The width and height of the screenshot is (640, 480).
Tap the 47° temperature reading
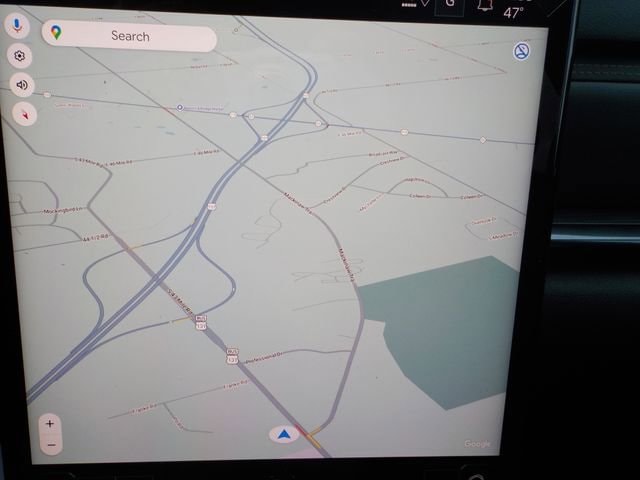coord(513,12)
